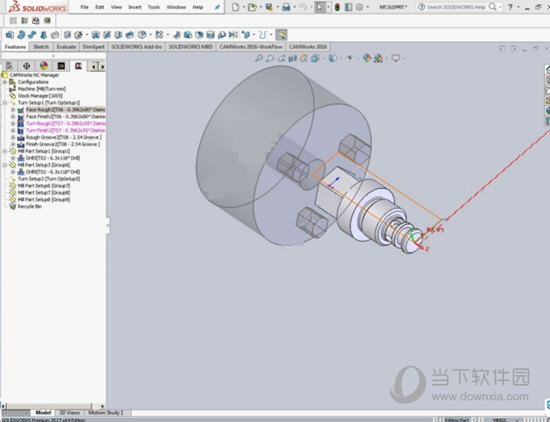Switch to the Sketch tab

pyautogui.click(x=41, y=47)
